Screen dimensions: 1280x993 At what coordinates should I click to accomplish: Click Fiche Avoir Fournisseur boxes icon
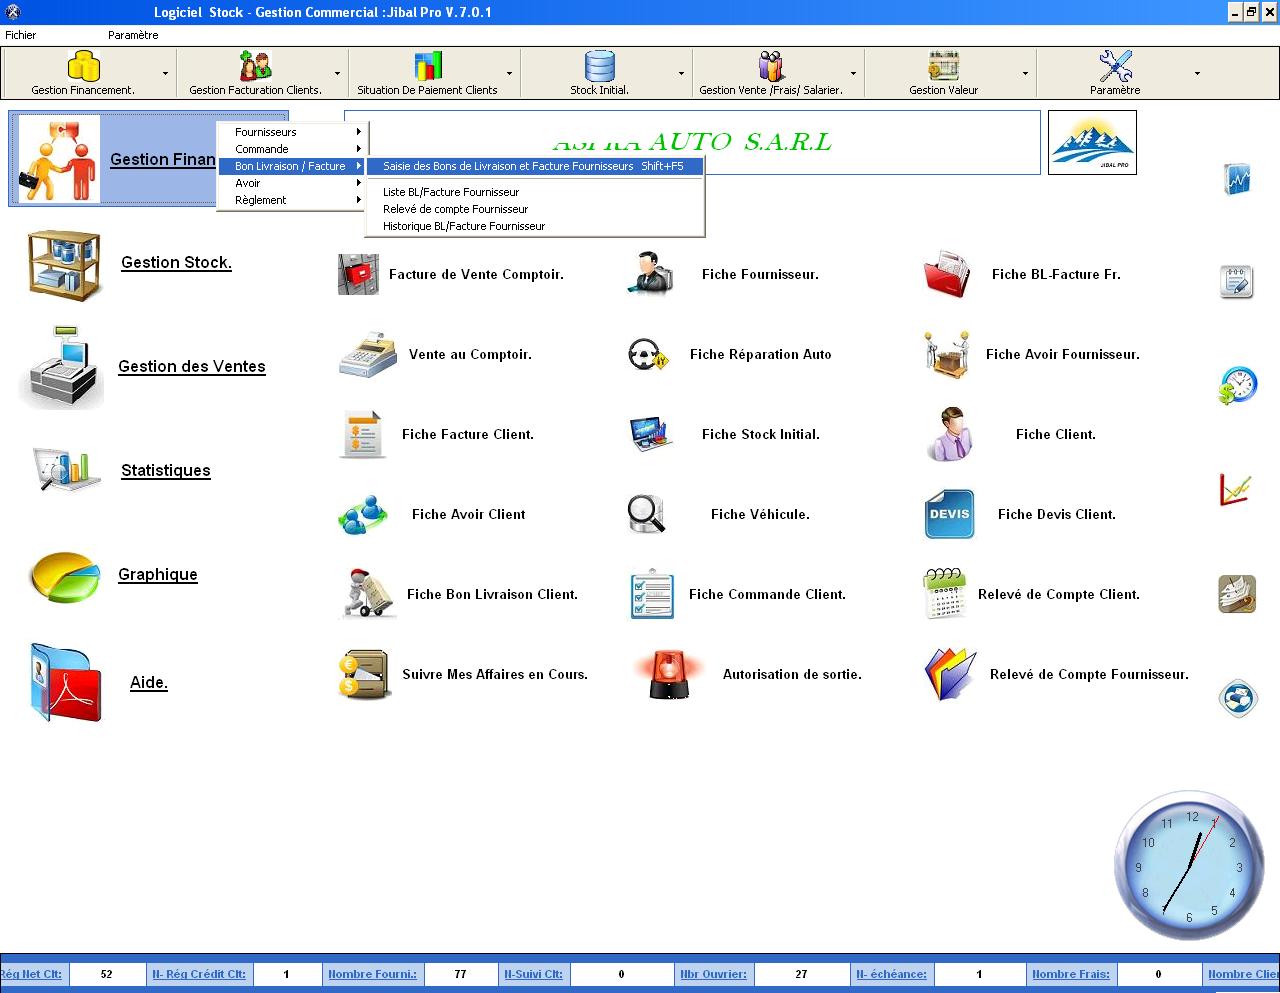pyautogui.click(x=946, y=354)
